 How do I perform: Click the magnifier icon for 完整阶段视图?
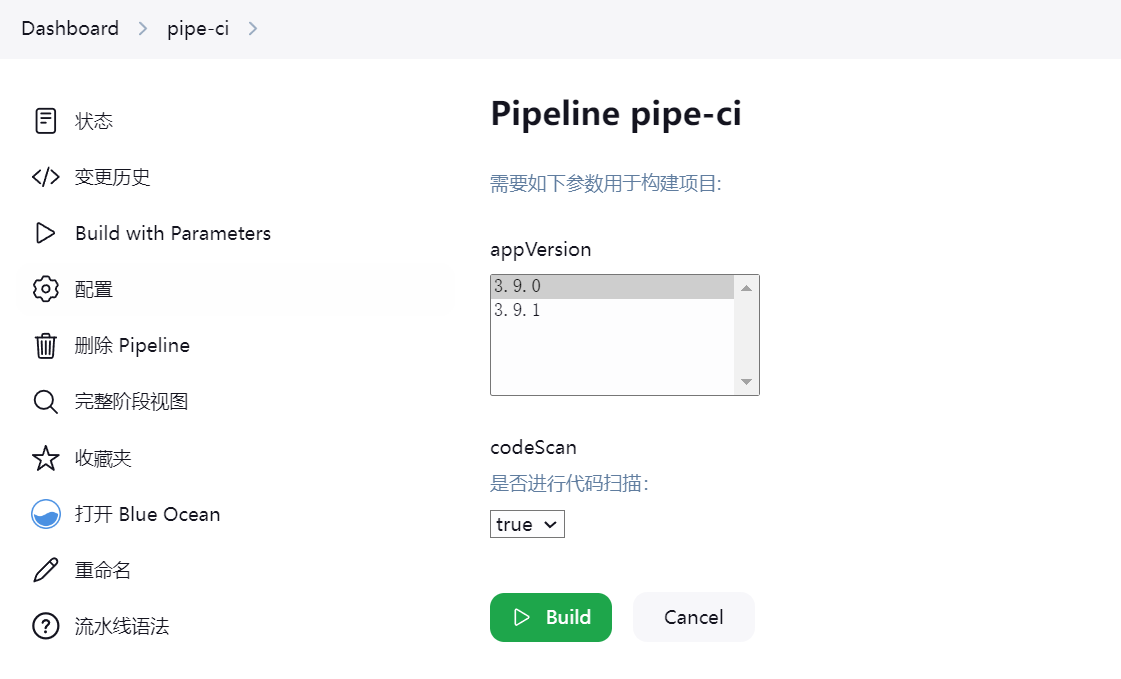tap(46, 402)
